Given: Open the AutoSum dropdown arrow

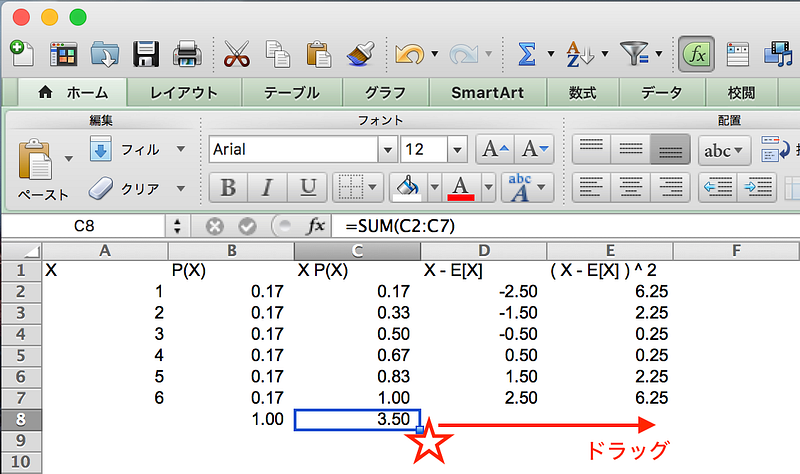Looking at the screenshot, I should pos(551,54).
